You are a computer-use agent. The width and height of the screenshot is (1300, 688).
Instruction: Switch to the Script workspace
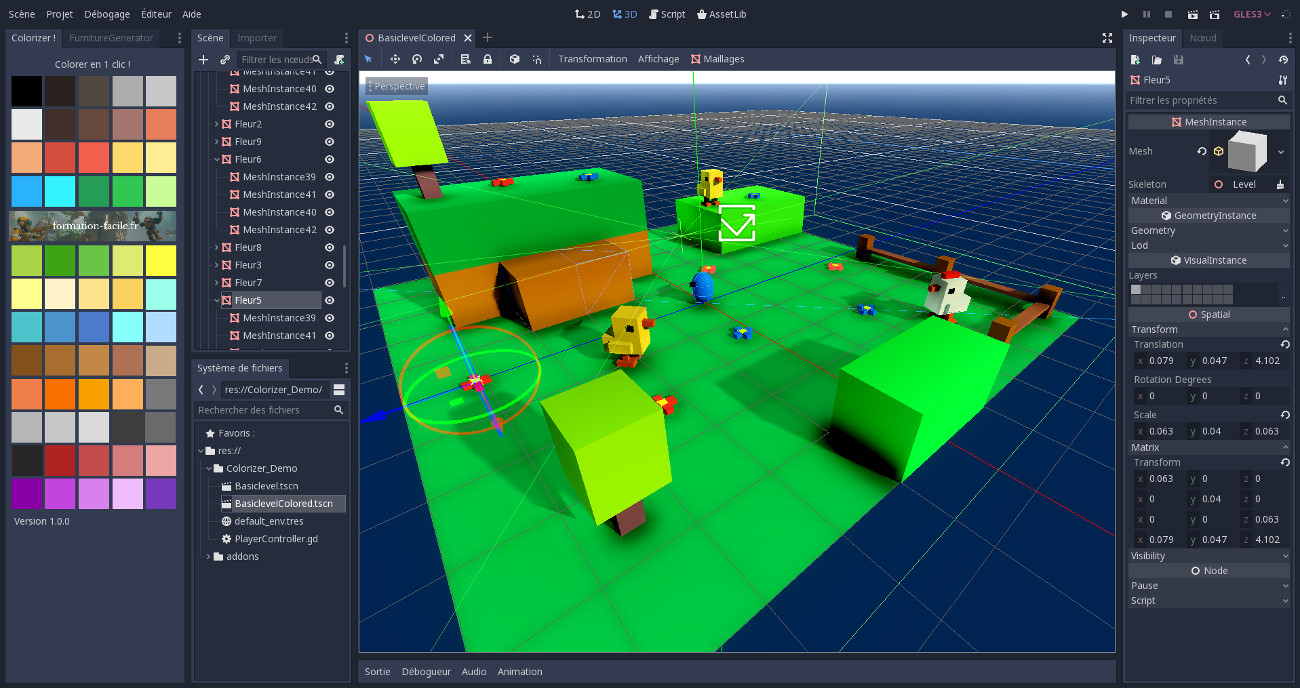click(x=667, y=14)
